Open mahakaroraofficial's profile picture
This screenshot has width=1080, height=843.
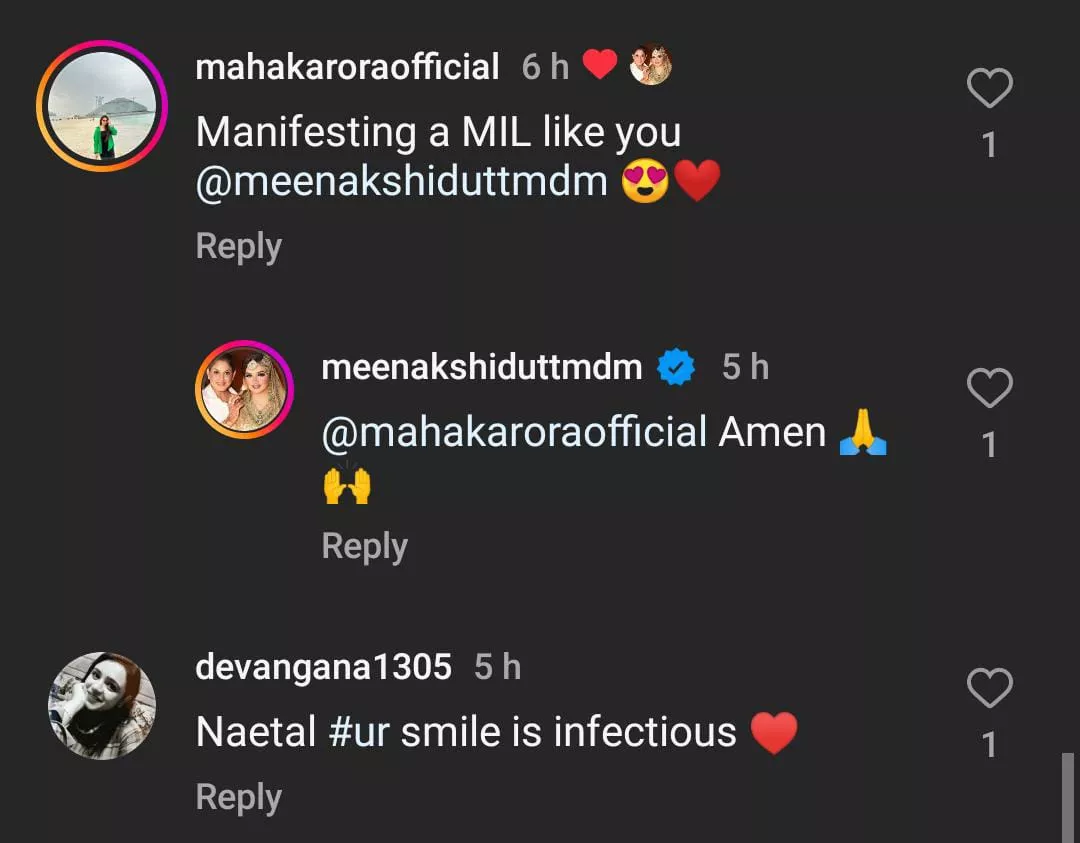tap(102, 106)
